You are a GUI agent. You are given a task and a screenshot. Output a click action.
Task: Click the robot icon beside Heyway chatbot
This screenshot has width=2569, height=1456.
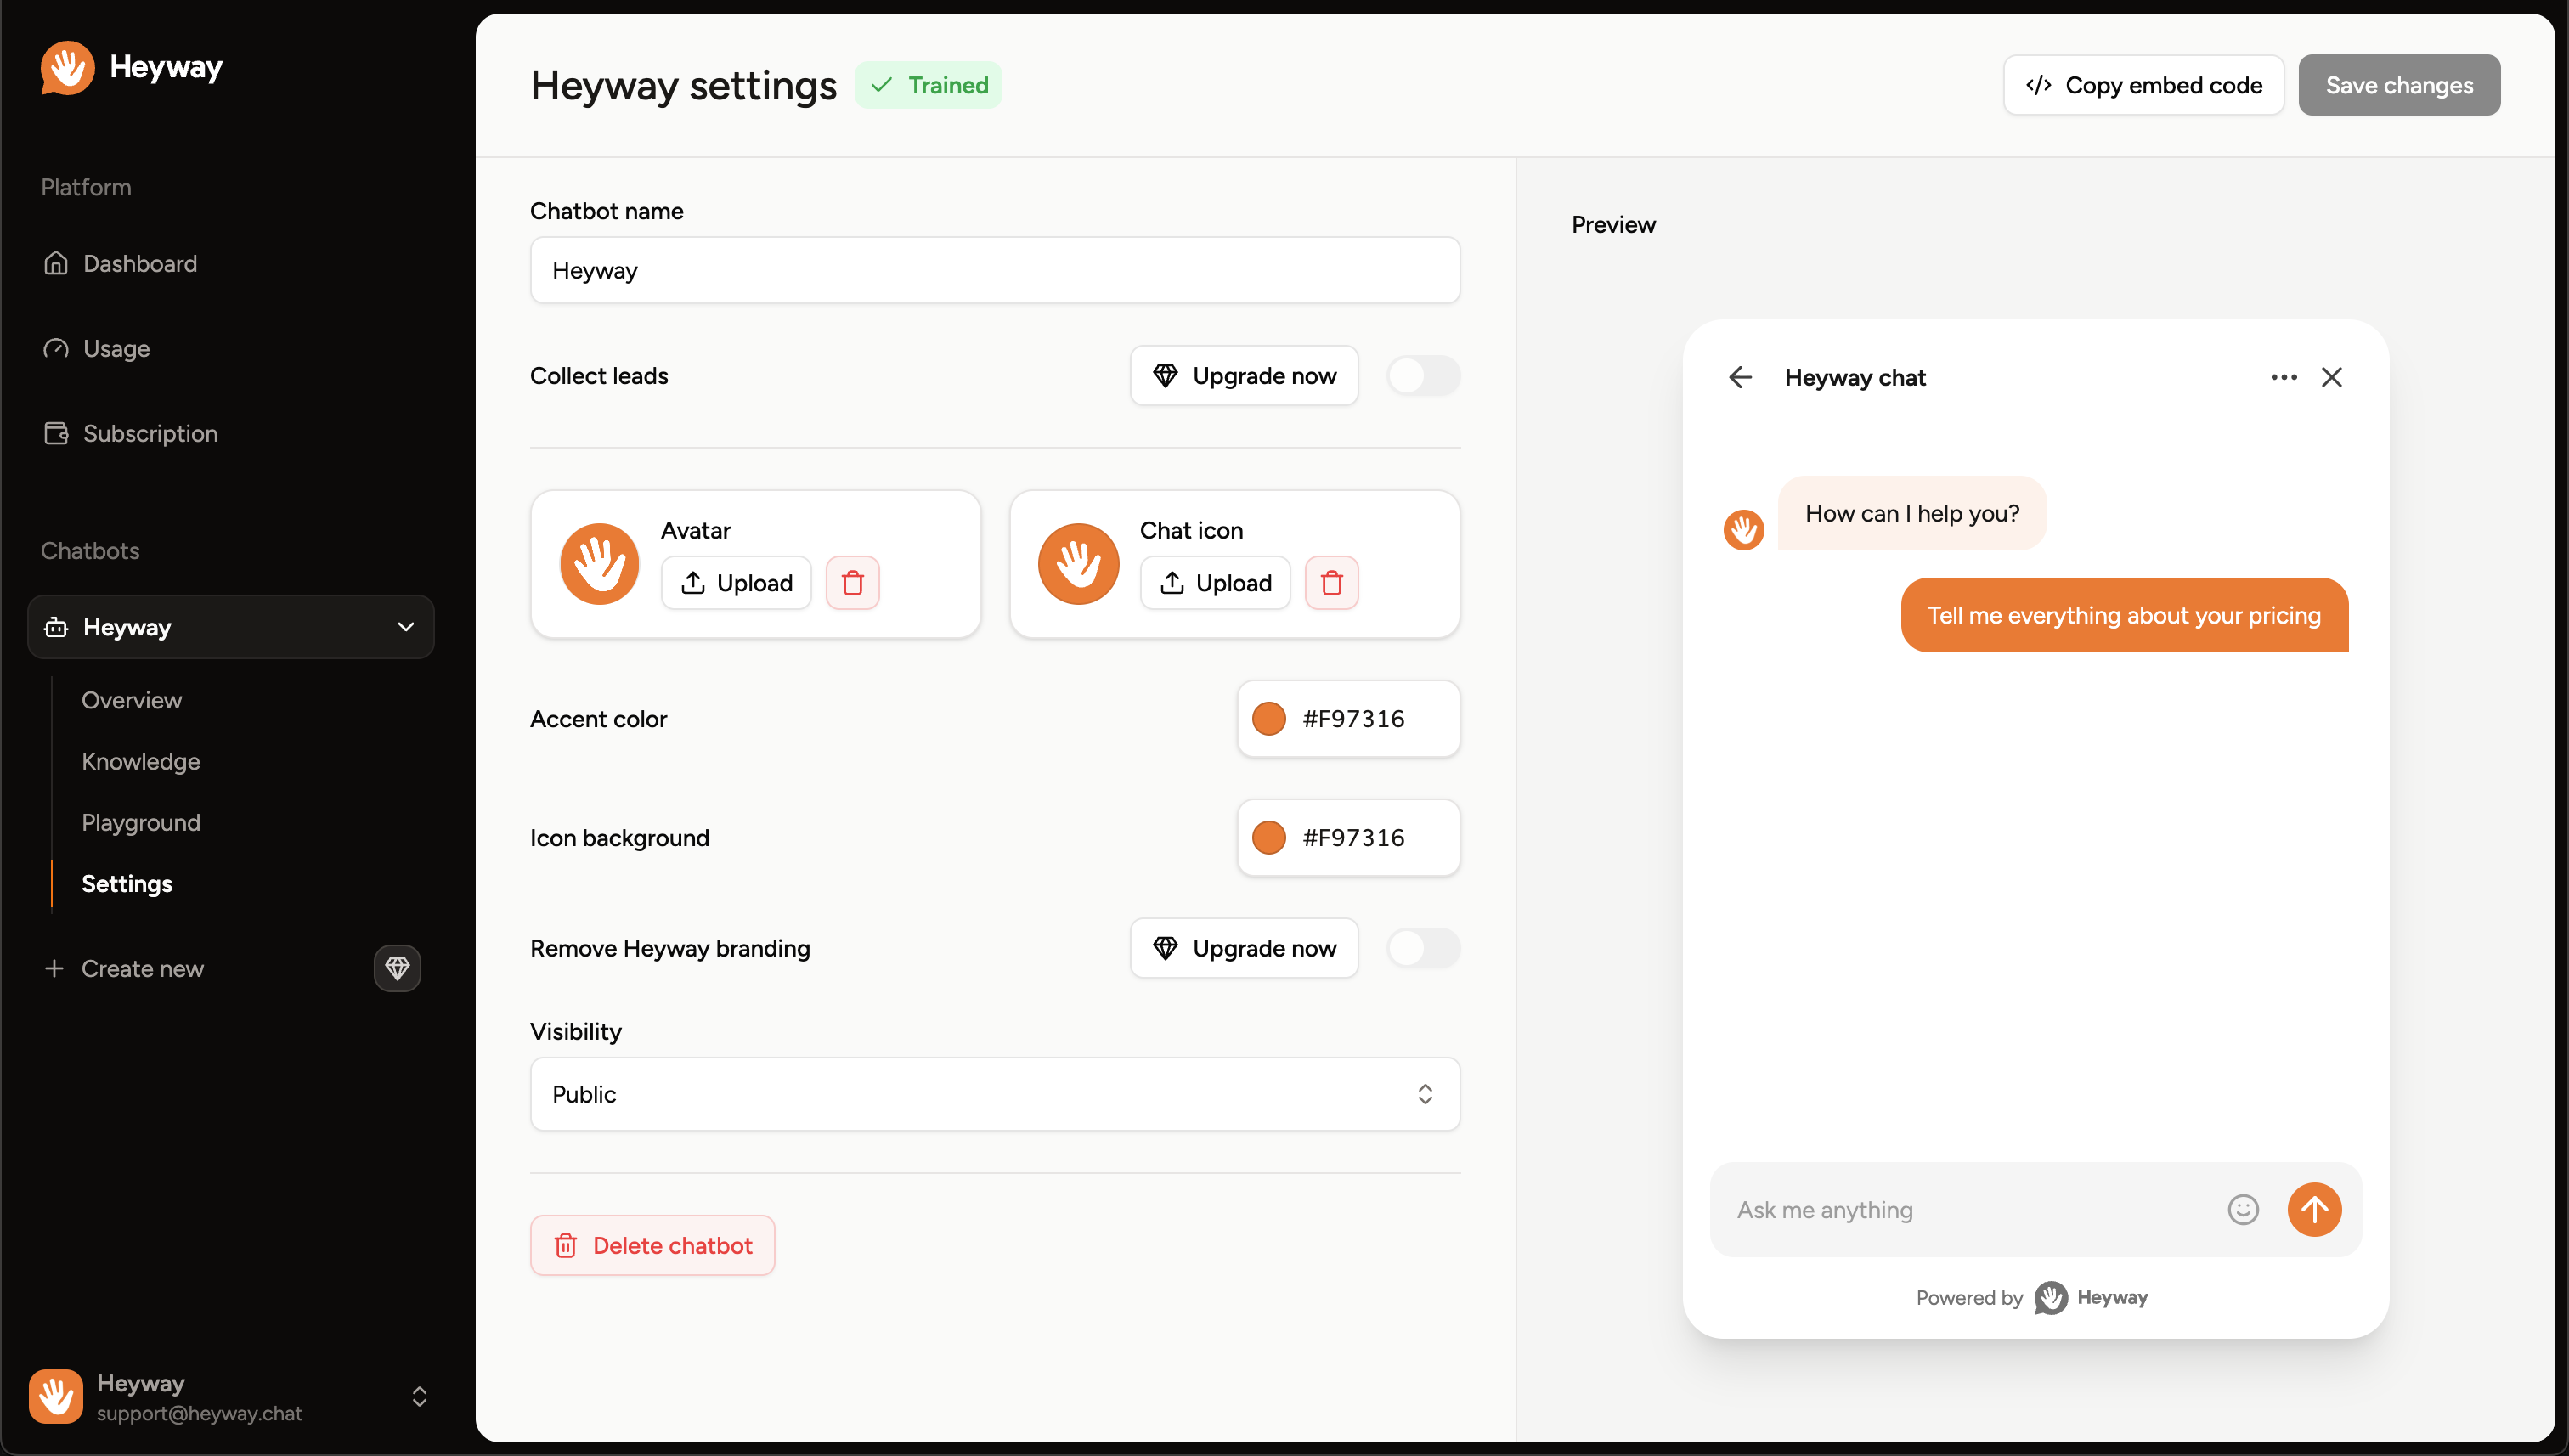(56, 627)
